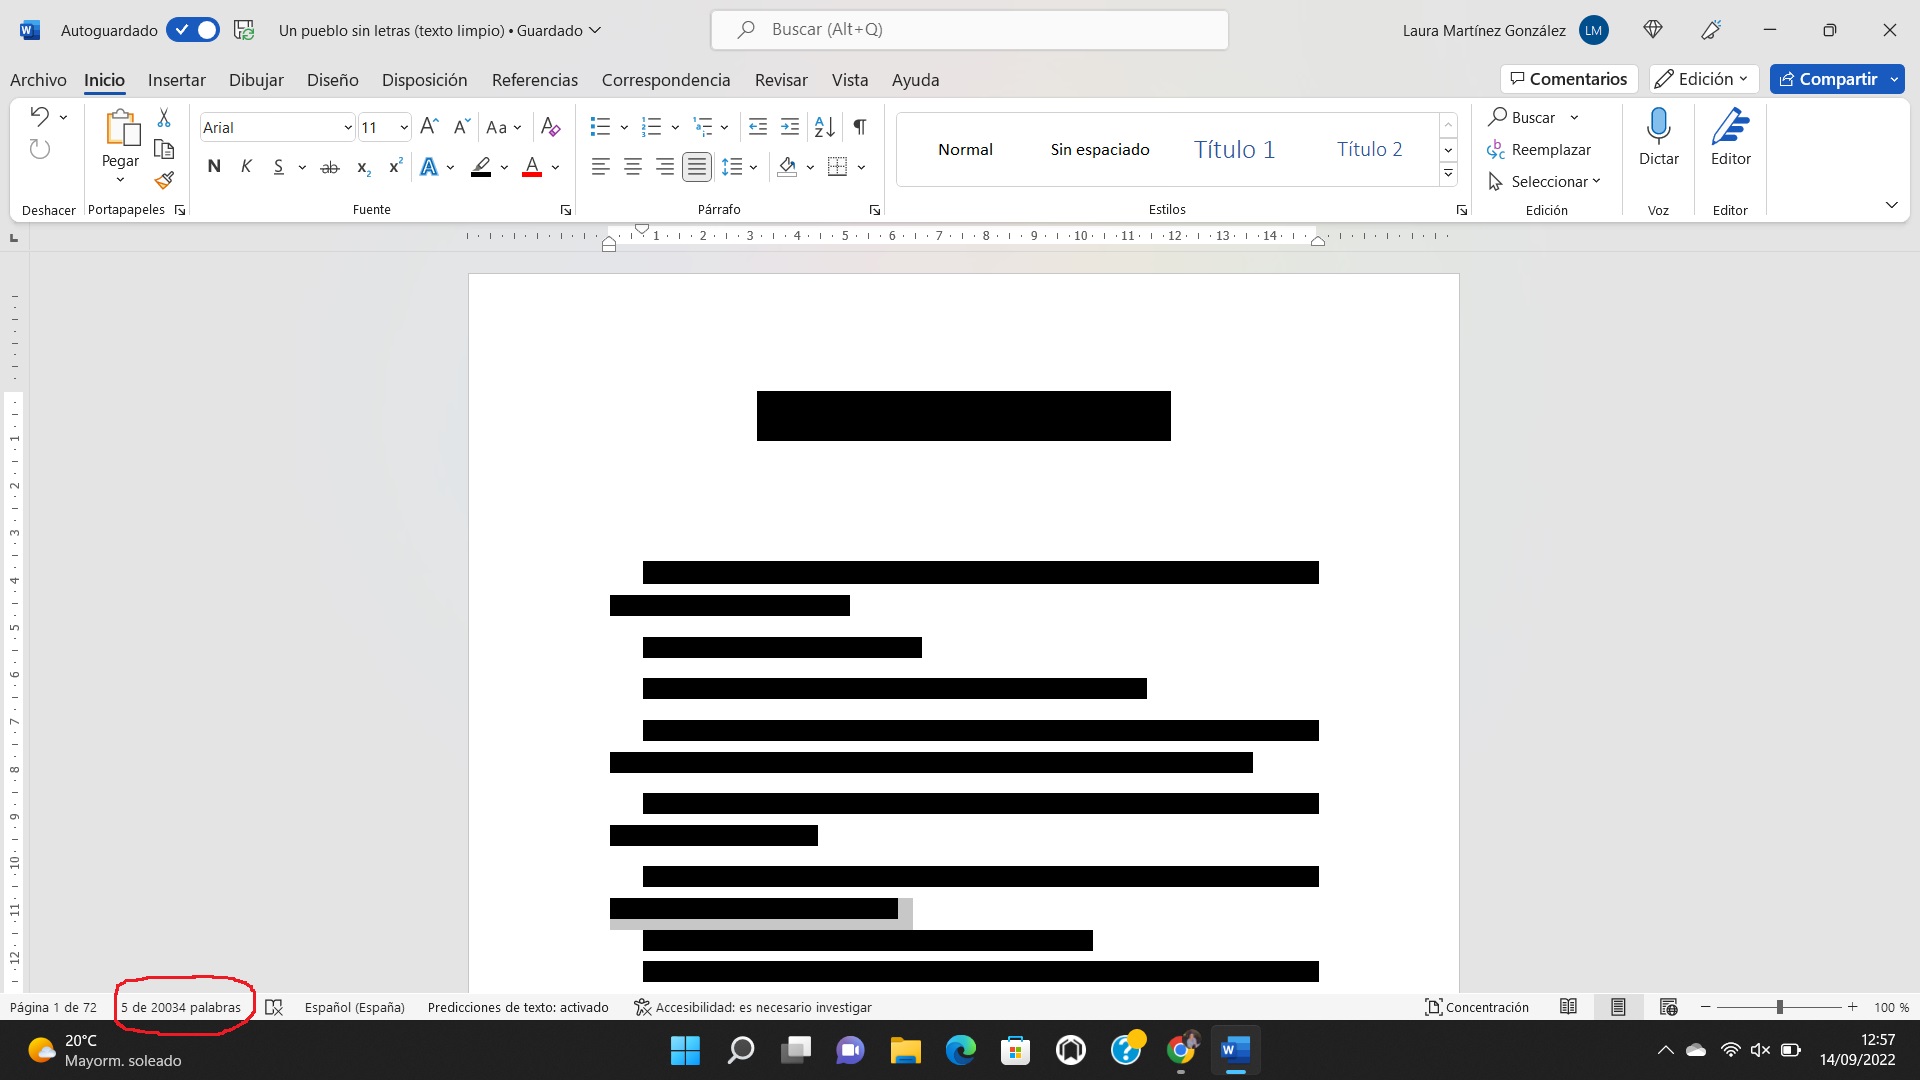
Task: Click the Buscar search box
Action: (x=969, y=30)
